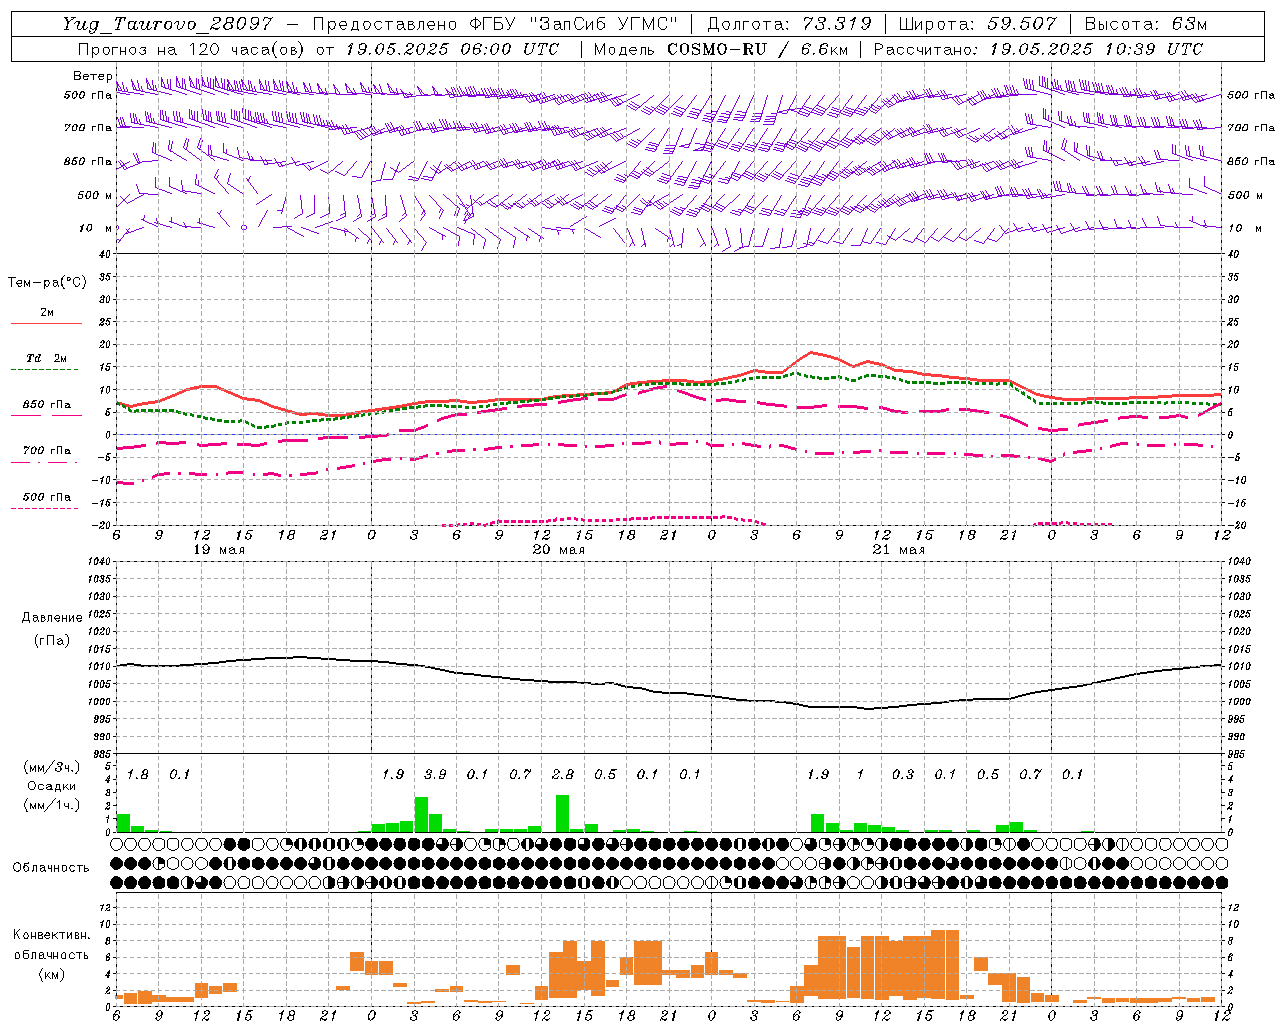
Task: Click the green dashed line sample under Td 2м
Action: [46, 370]
